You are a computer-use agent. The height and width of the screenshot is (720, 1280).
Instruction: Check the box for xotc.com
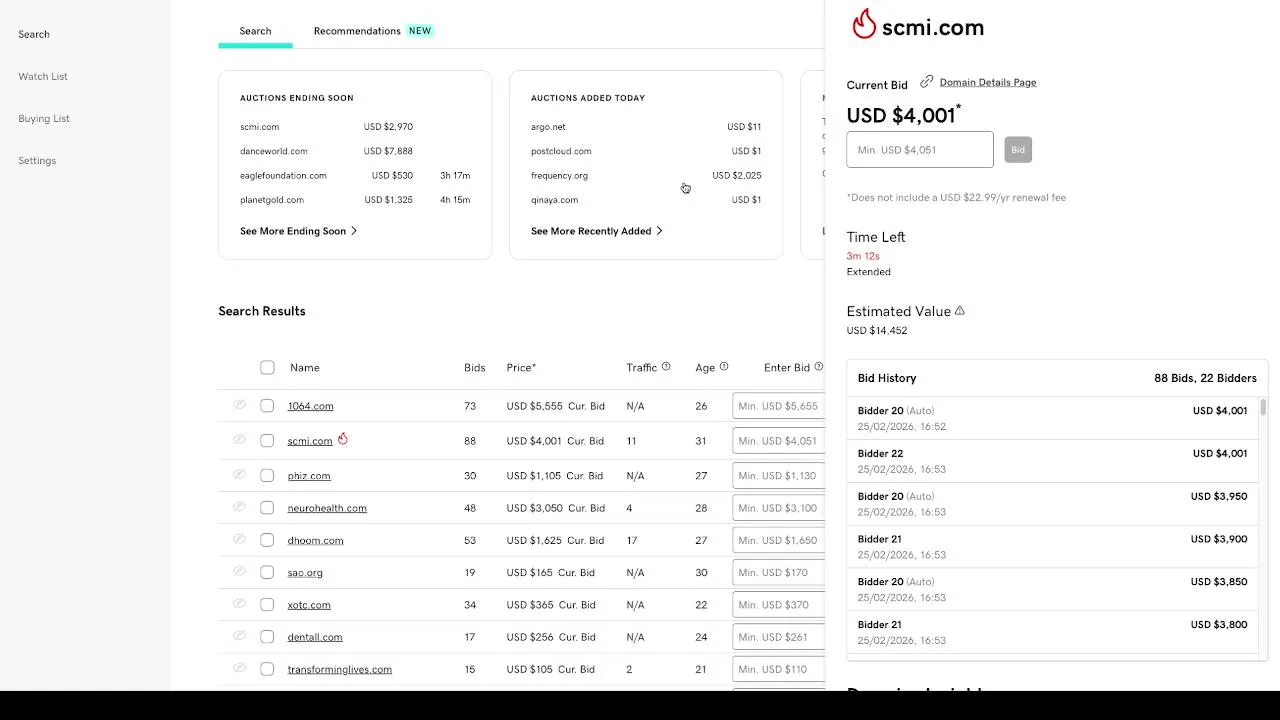point(267,604)
